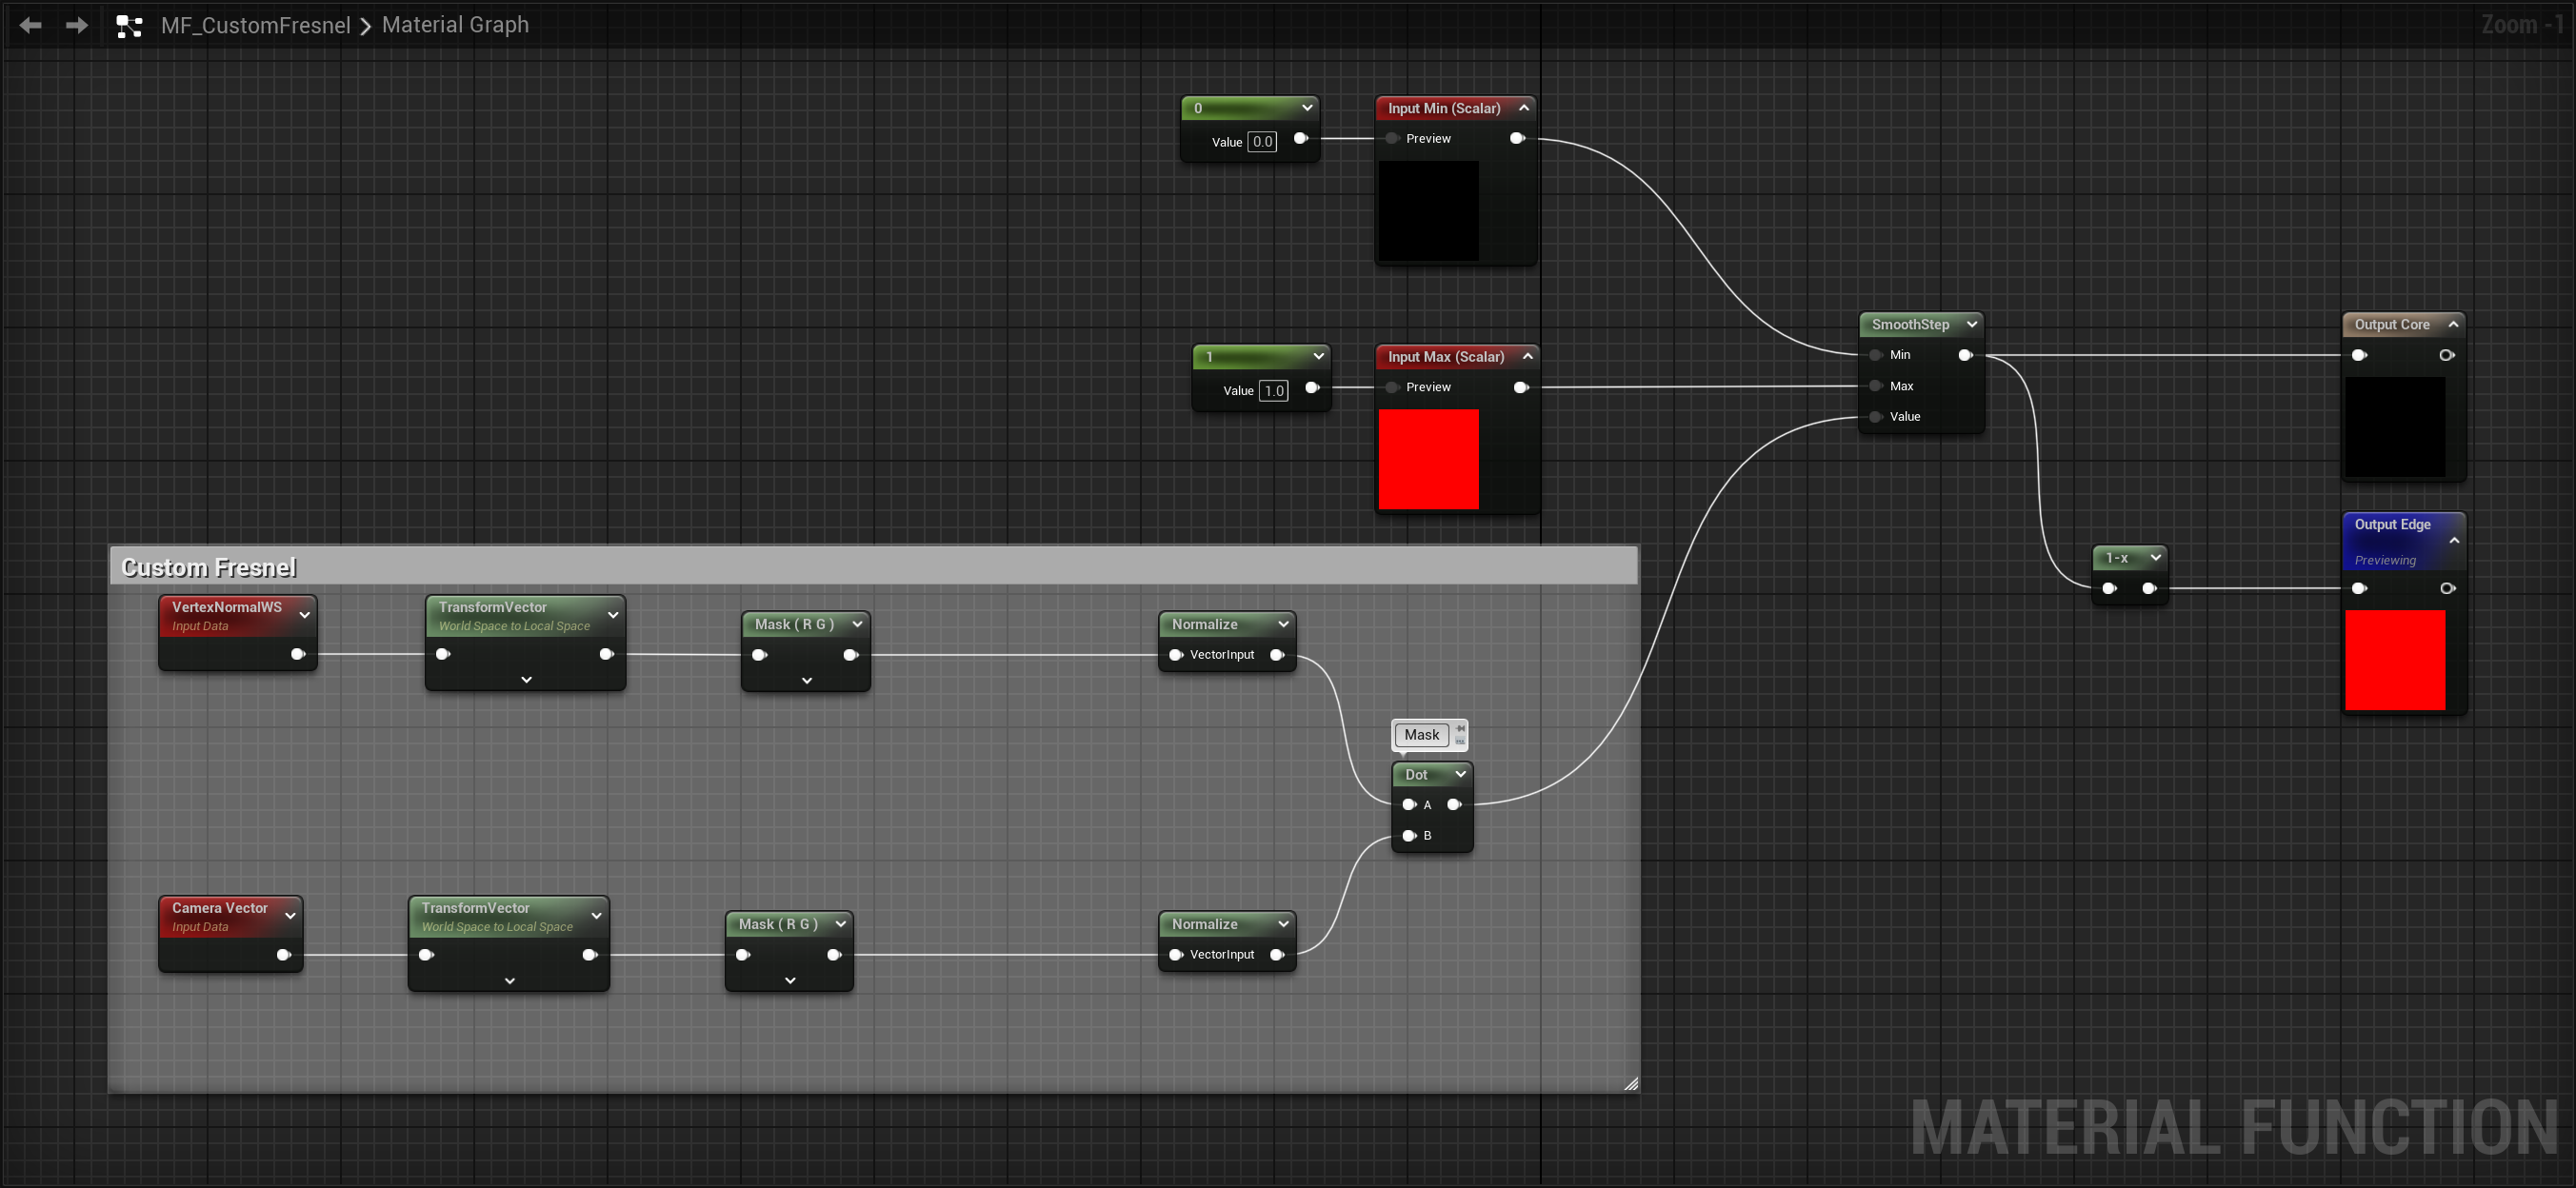2576x1188 pixels.
Task: Collapse the Output Edge node preview
Action: point(2454,540)
